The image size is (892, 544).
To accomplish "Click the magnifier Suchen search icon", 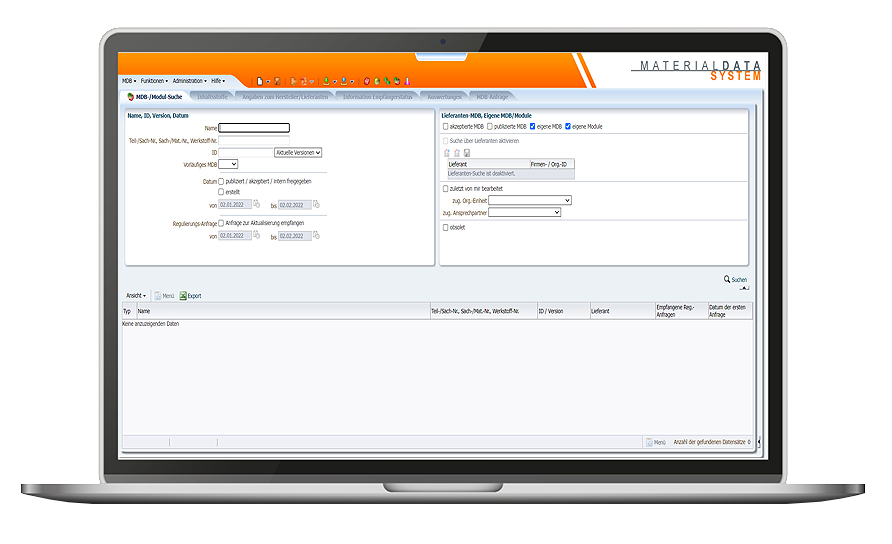I will pyautogui.click(x=727, y=280).
